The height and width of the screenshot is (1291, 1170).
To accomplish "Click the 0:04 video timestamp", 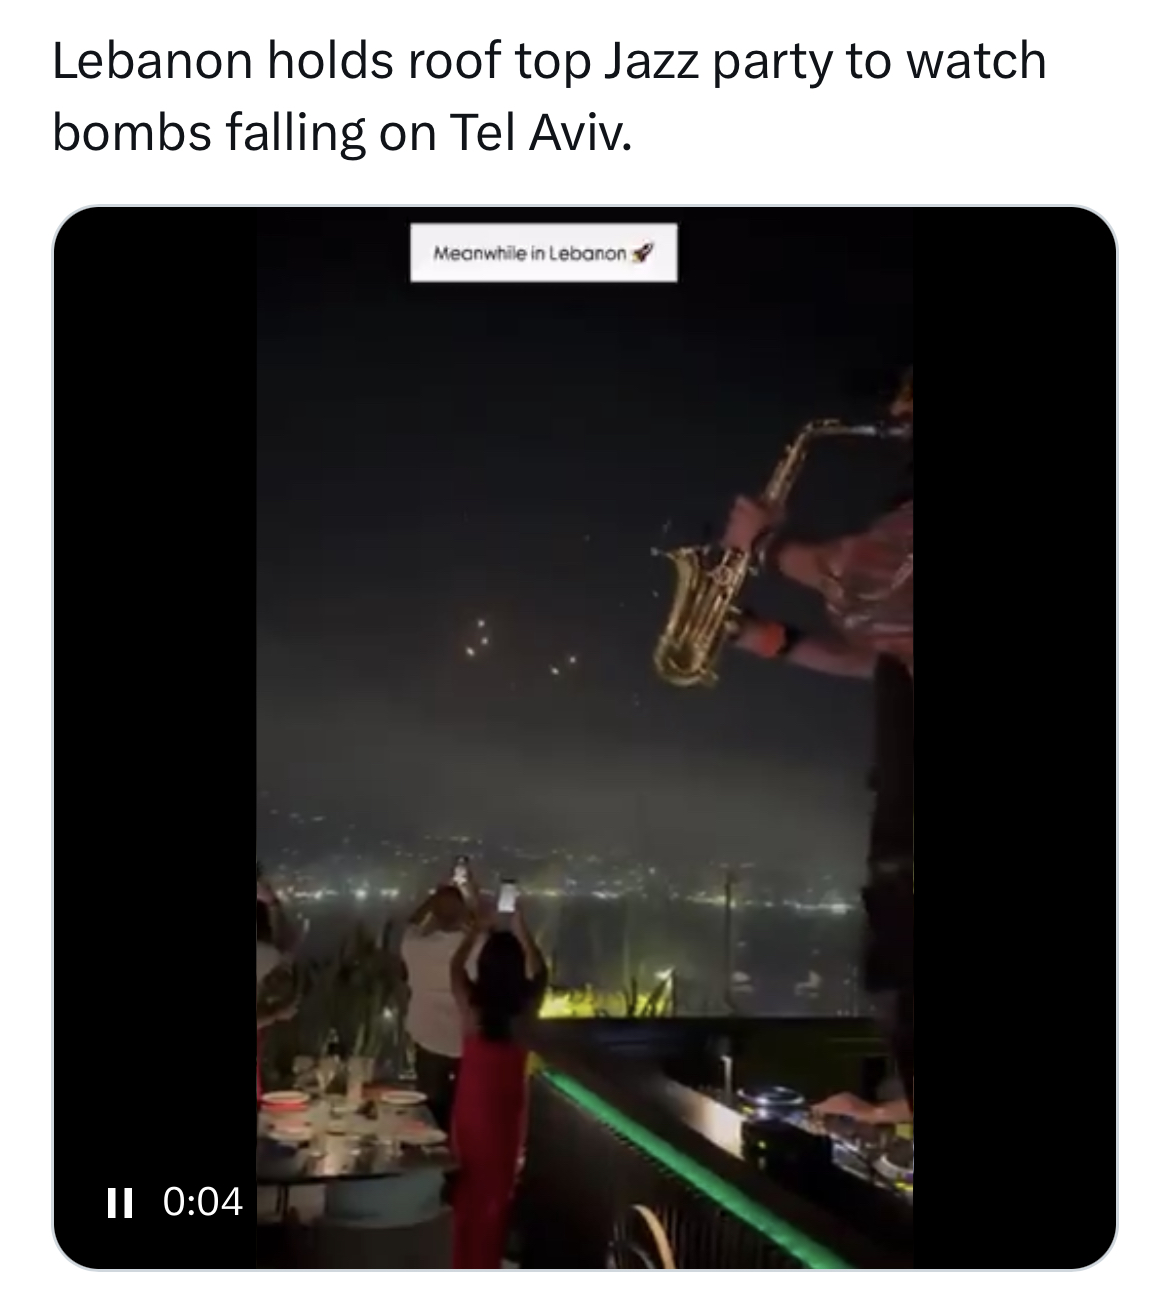I will 202,1201.
